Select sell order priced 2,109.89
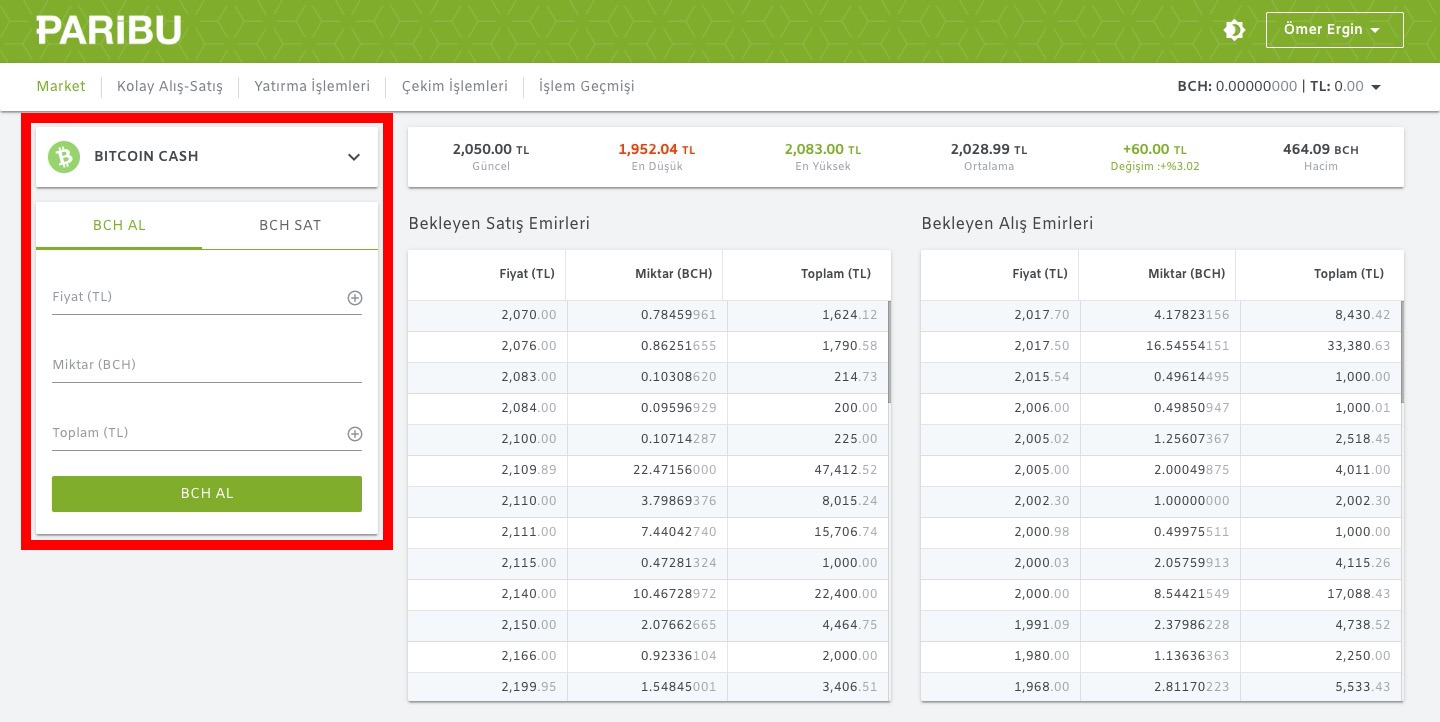 pyautogui.click(x=648, y=471)
